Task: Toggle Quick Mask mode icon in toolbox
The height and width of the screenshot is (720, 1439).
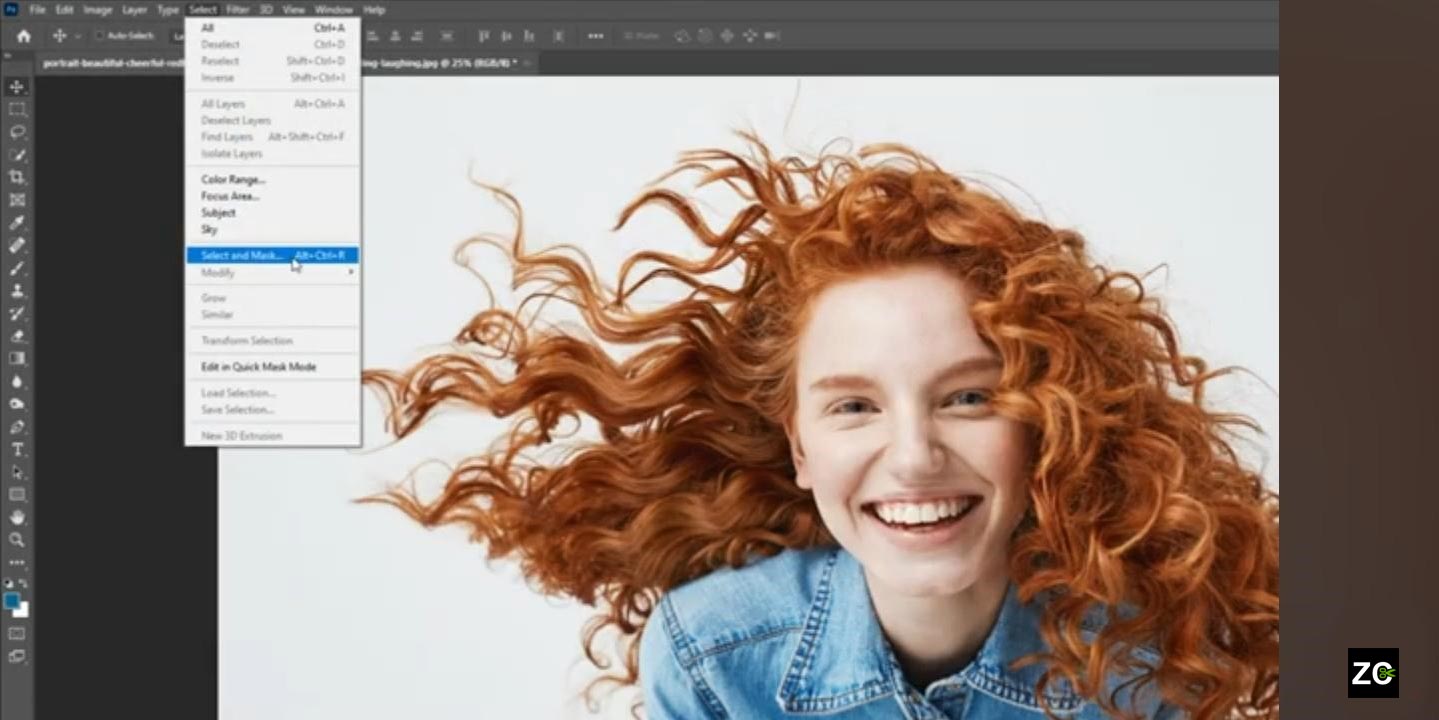Action: pyautogui.click(x=17, y=633)
